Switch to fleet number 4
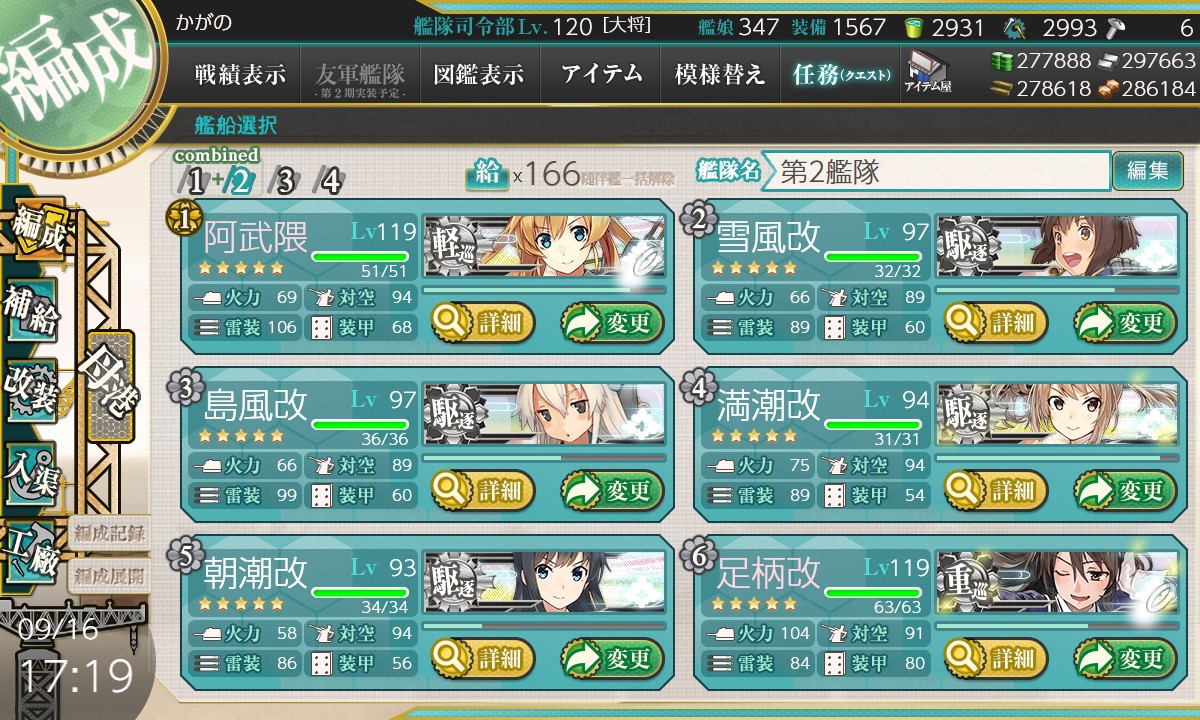Image resolution: width=1200 pixels, height=720 pixels. click(x=330, y=181)
